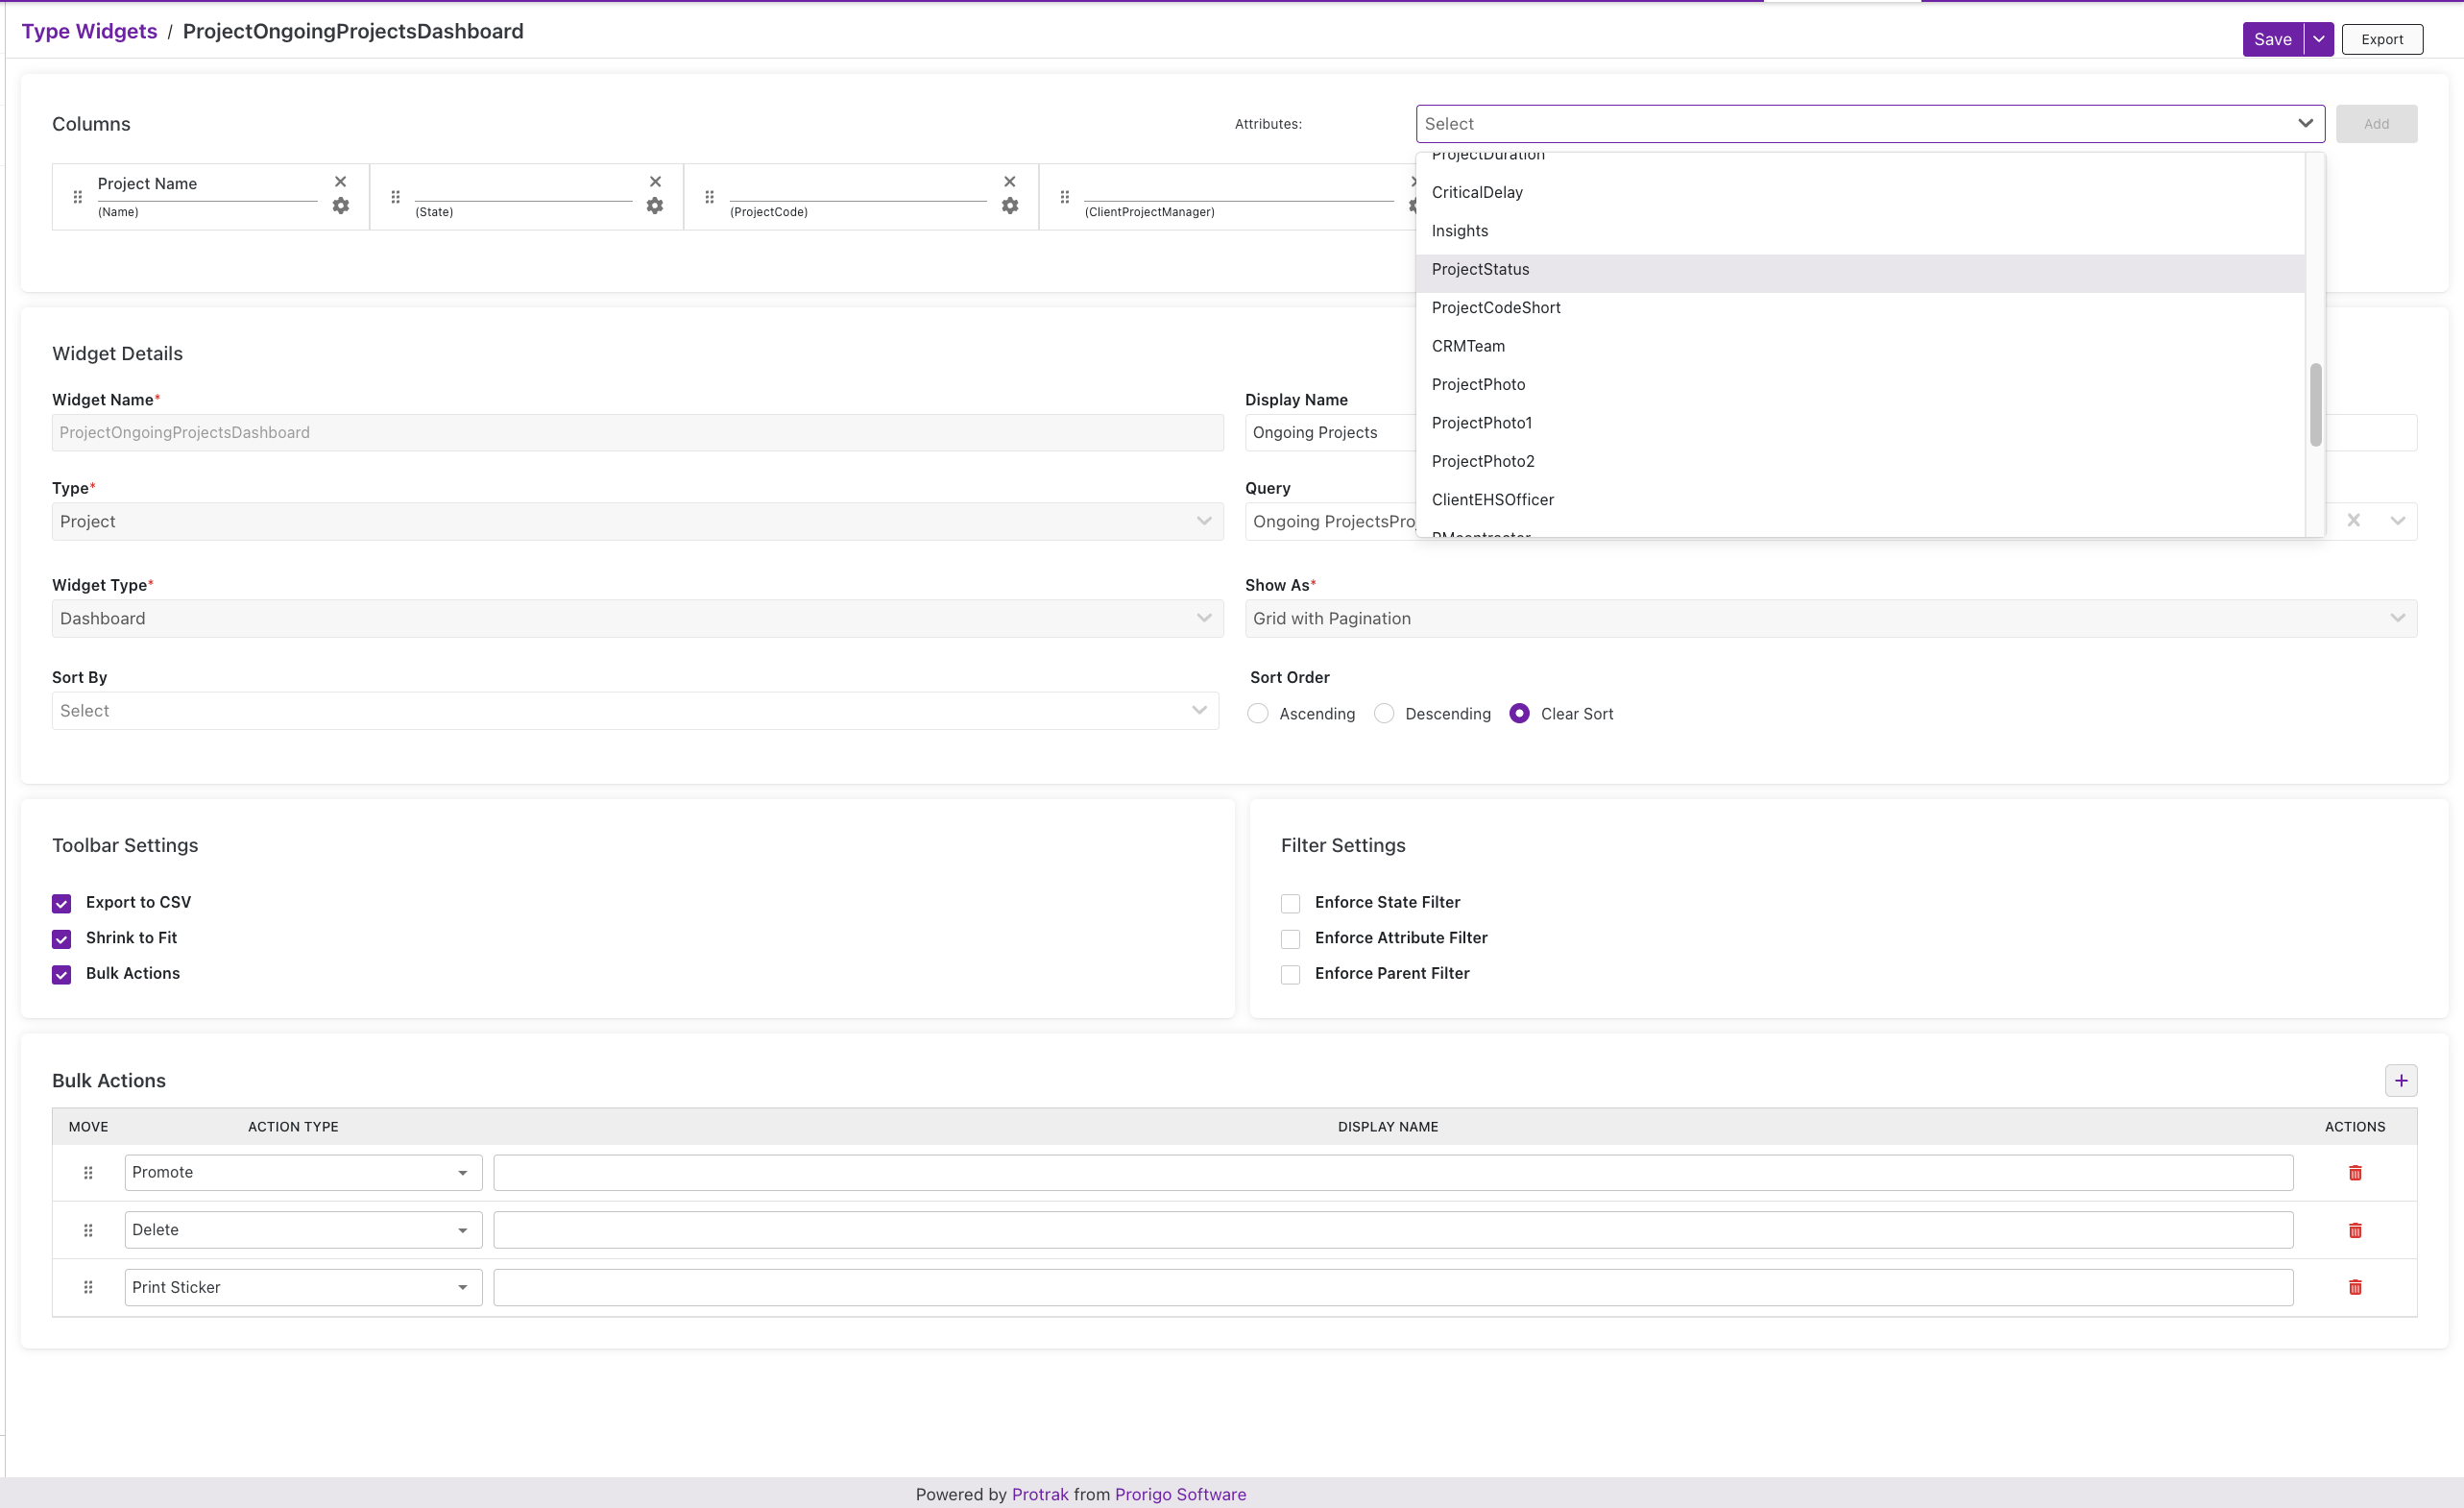2464x1508 pixels.
Task: Choose ProjectPhoto2 from attributes list
Action: pyautogui.click(x=1860, y=461)
